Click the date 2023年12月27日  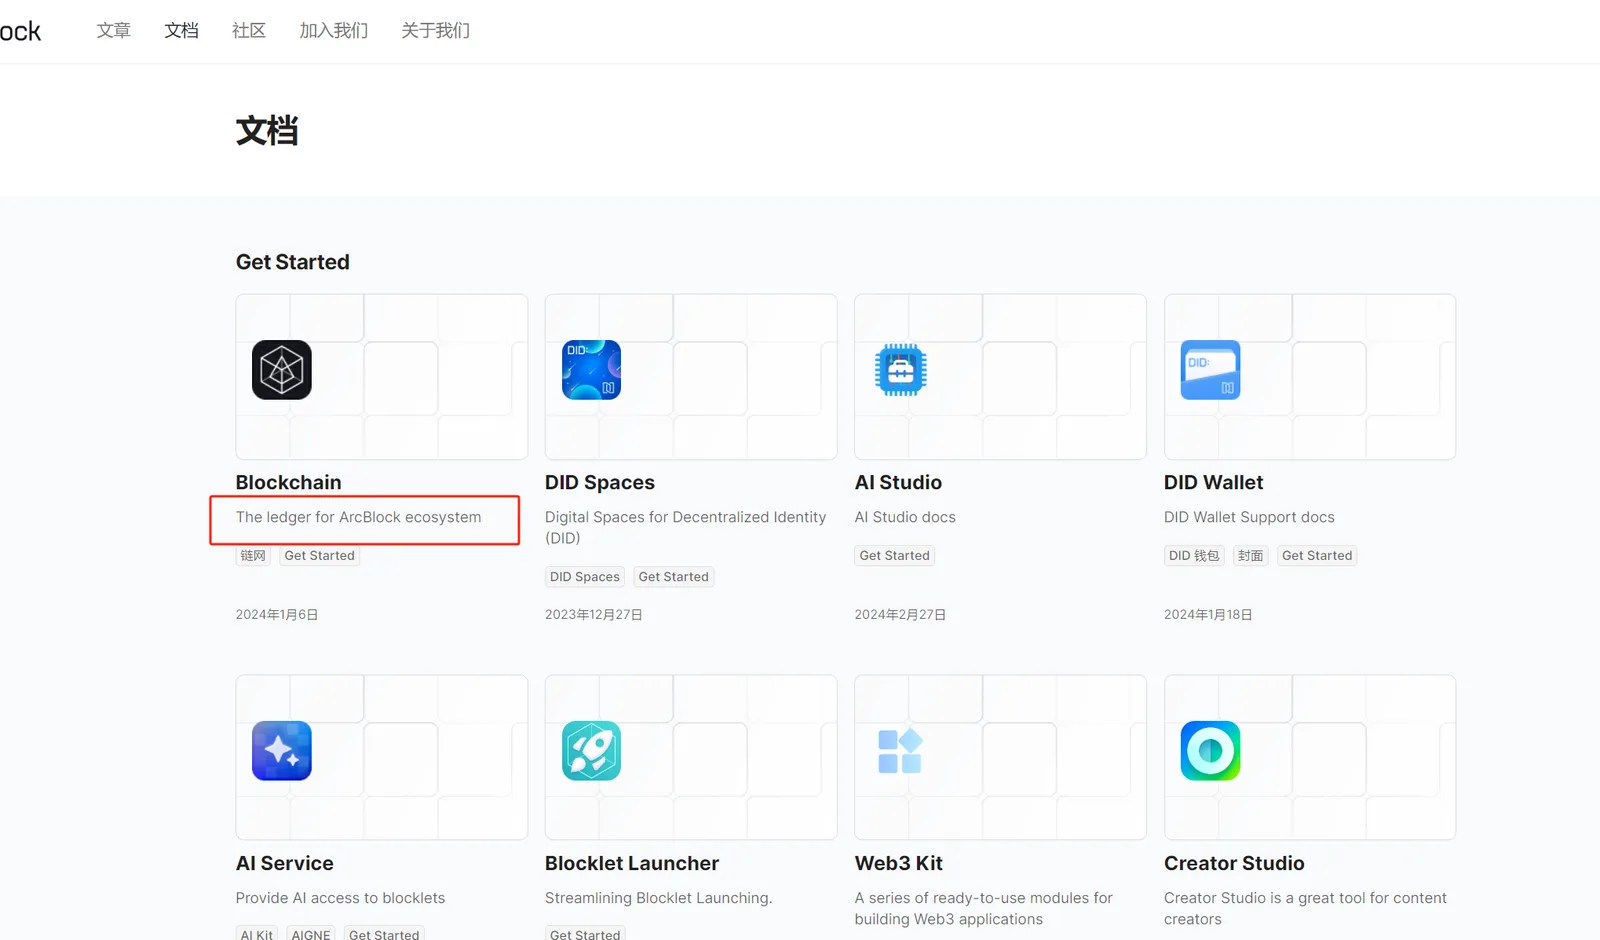pos(594,615)
